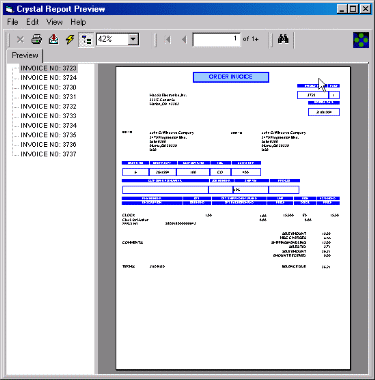Viewport: 375px width, 380px height.
Task: Open the File menu
Action: coord(13,22)
